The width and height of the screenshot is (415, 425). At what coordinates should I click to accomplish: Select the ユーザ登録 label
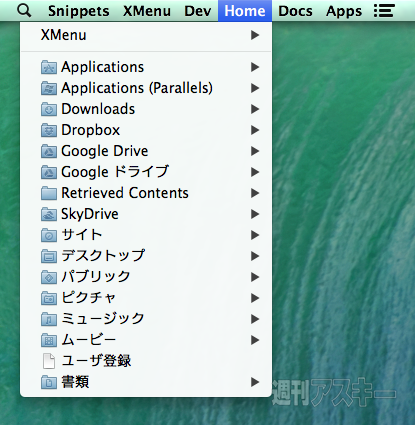[x=97, y=361]
